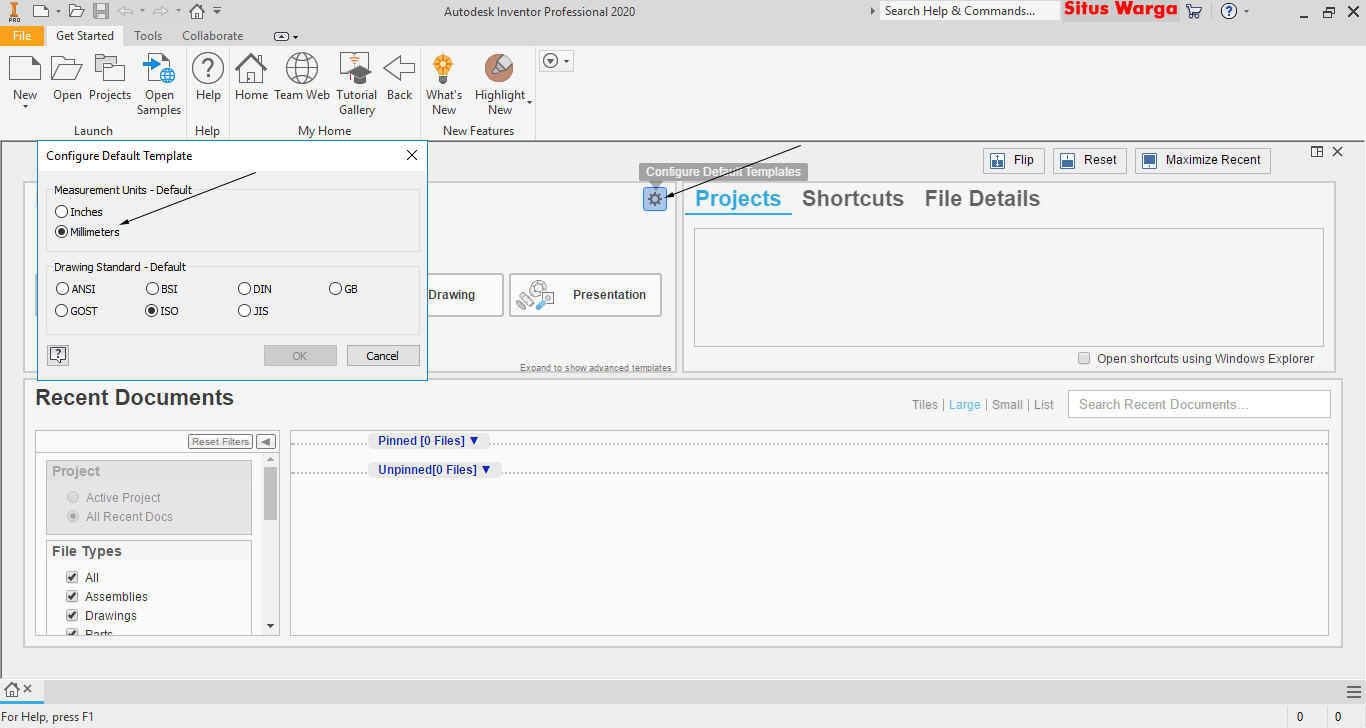The width and height of the screenshot is (1366, 728).
Task: Open the Projects ribbon icon
Action: coord(110,69)
